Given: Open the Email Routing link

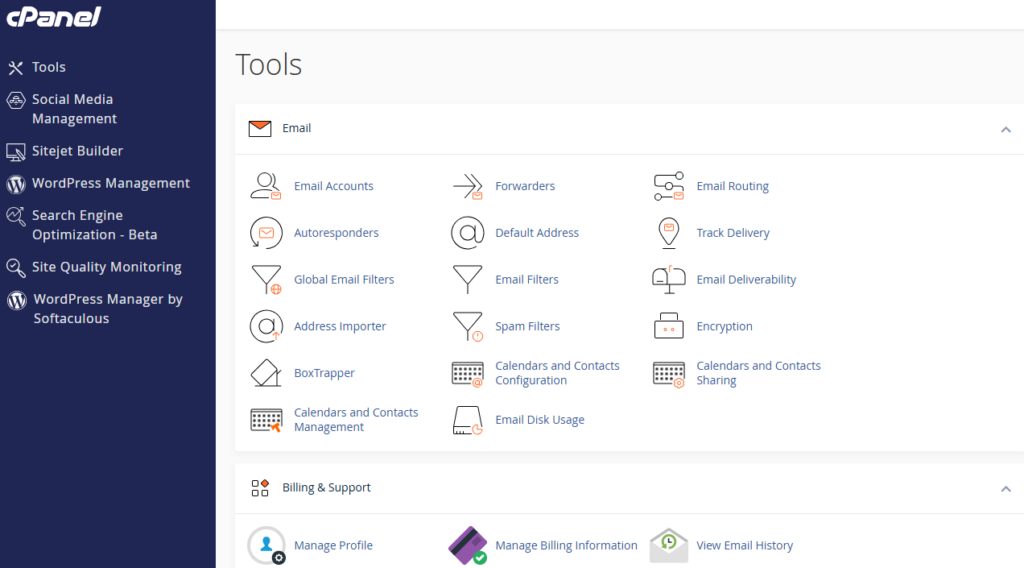Looking at the screenshot, I should click(732, 186).
